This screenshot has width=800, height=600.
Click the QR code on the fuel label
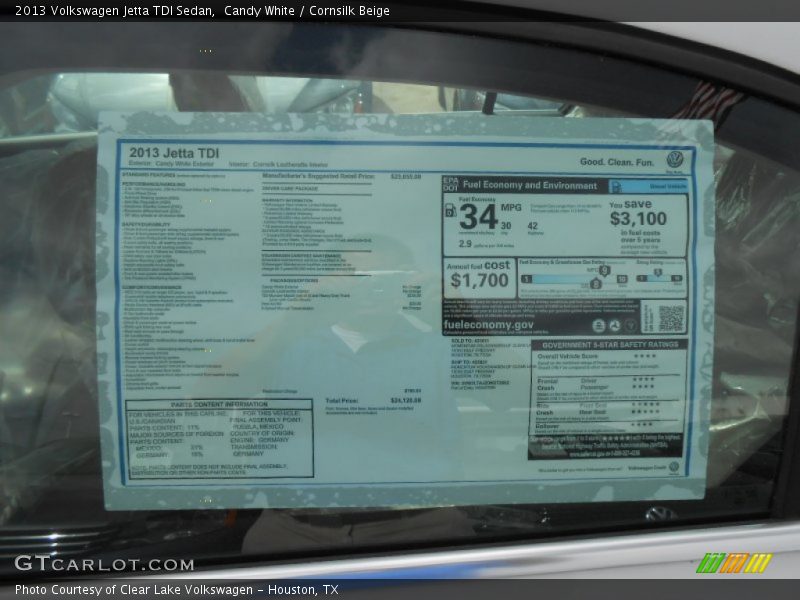click(x=671, y=318)
